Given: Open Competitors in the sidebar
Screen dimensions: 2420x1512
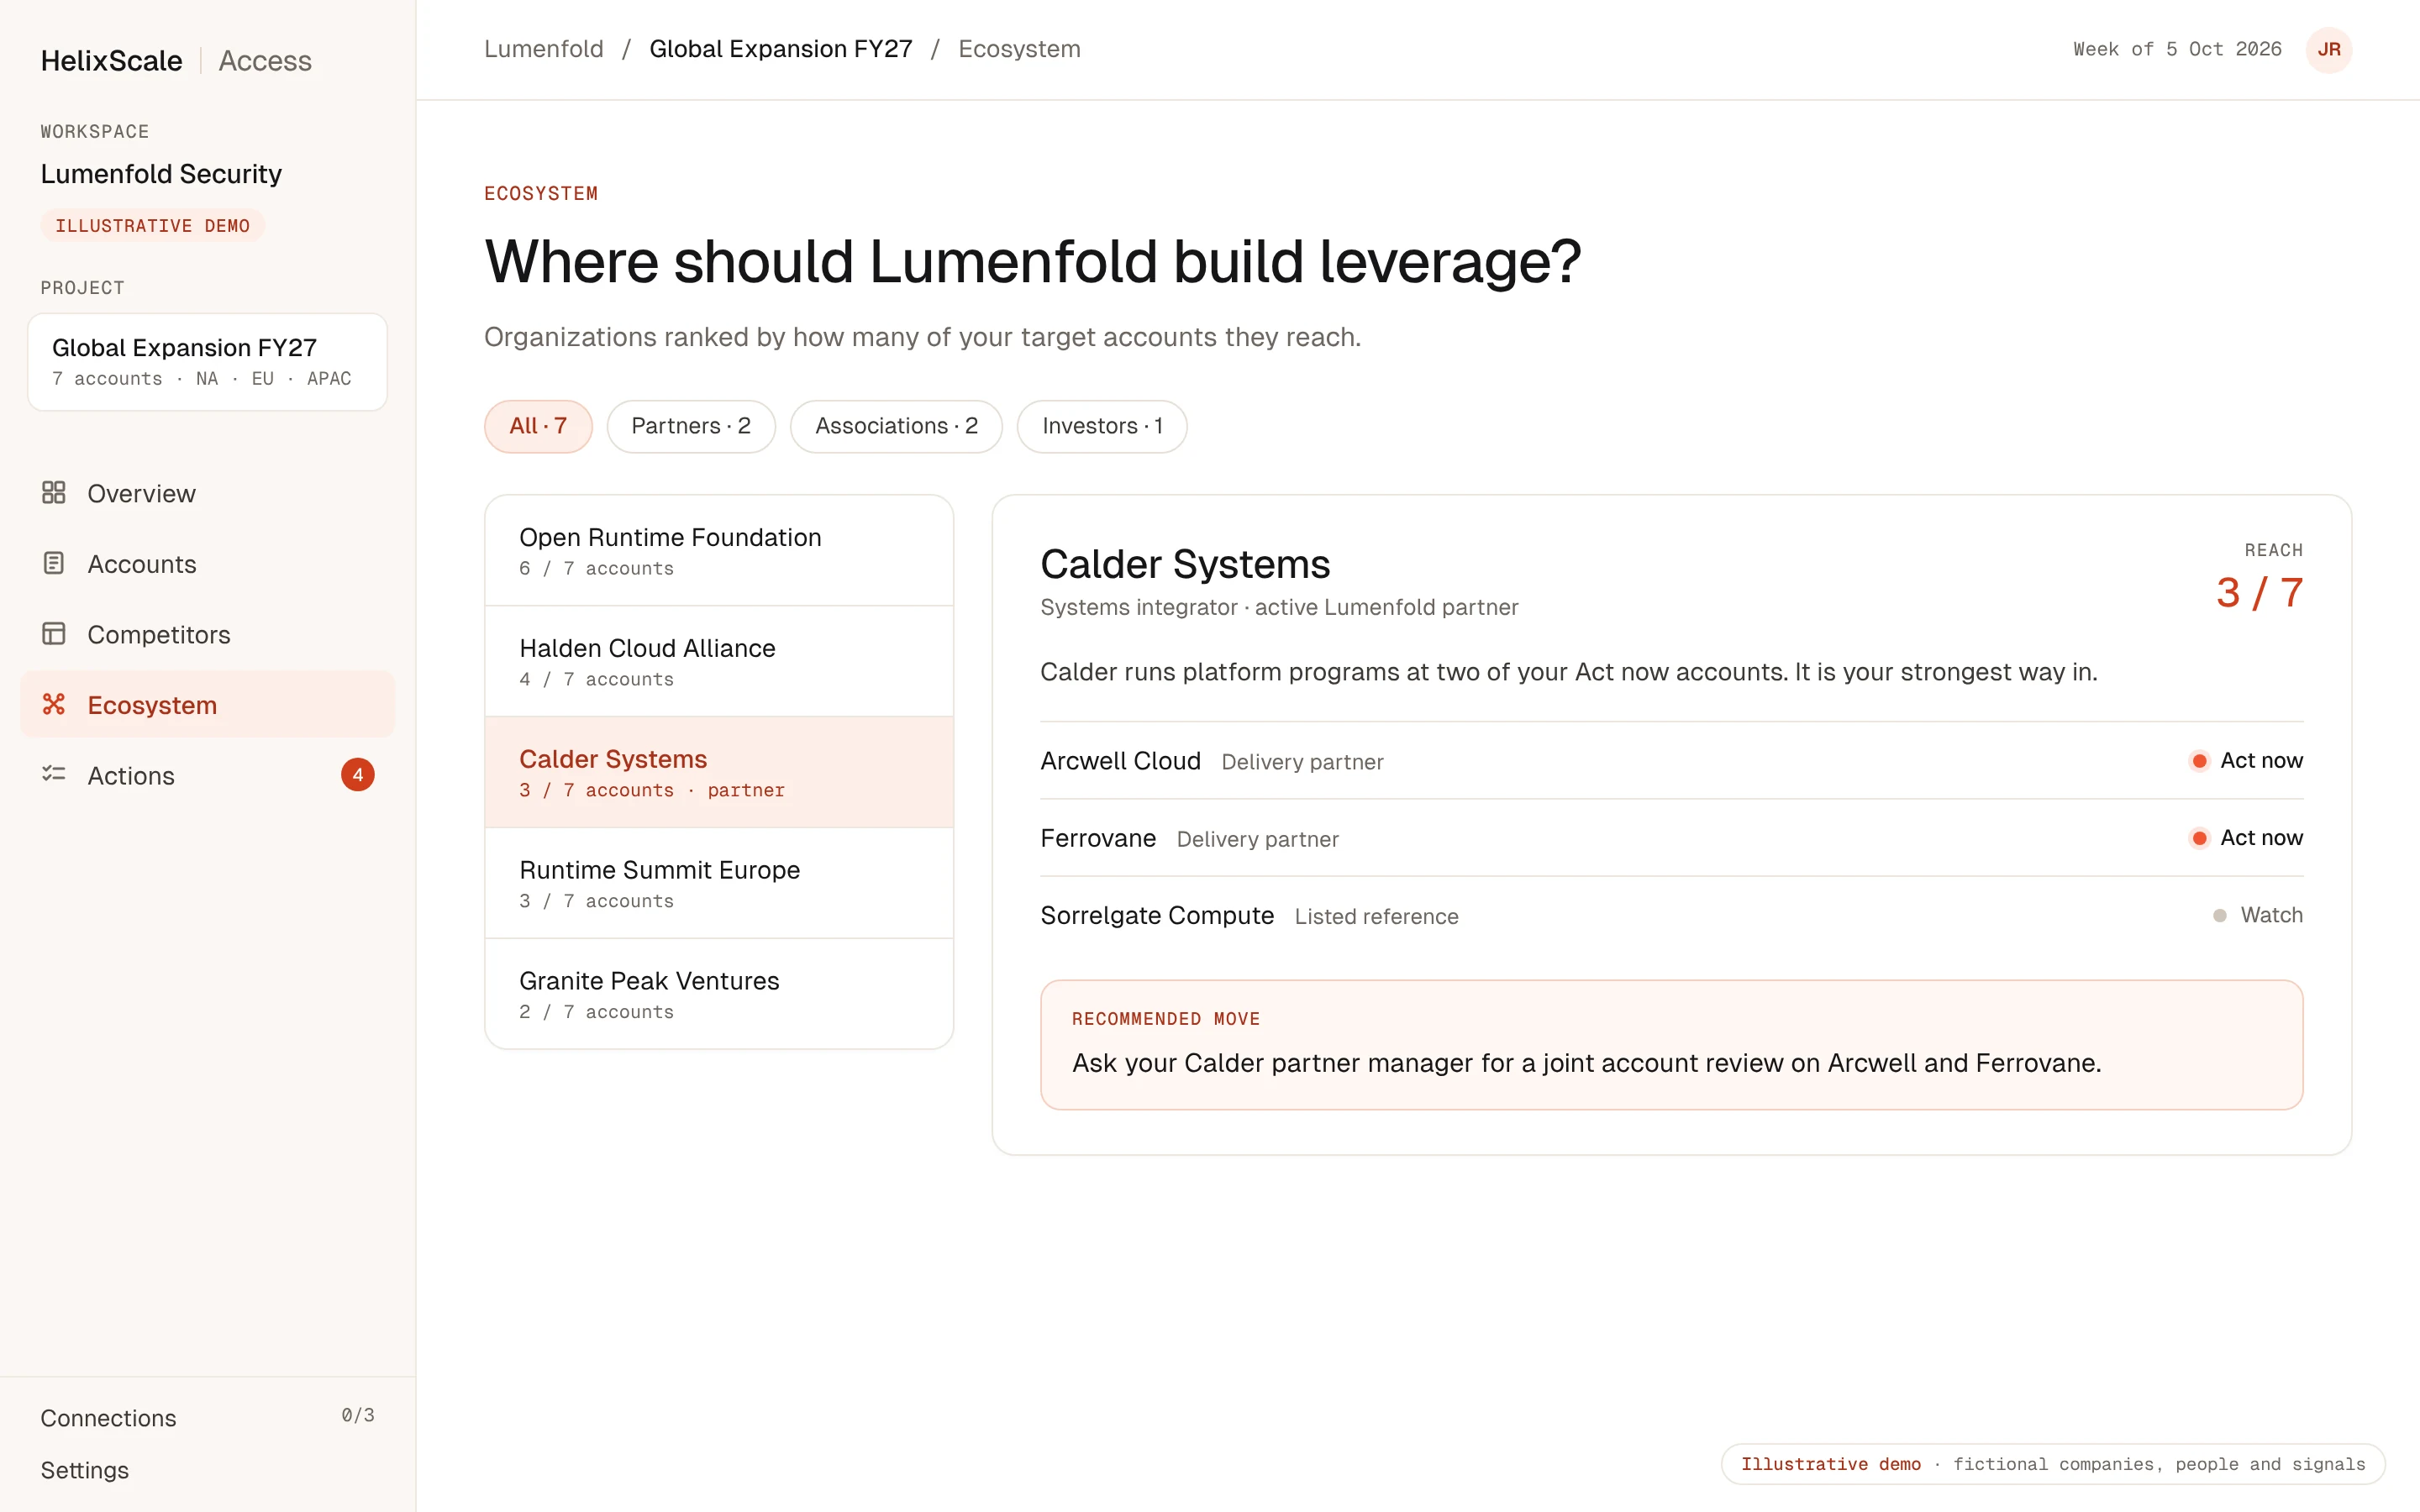Looking at the screenshot, I should (x=207, y=634).
